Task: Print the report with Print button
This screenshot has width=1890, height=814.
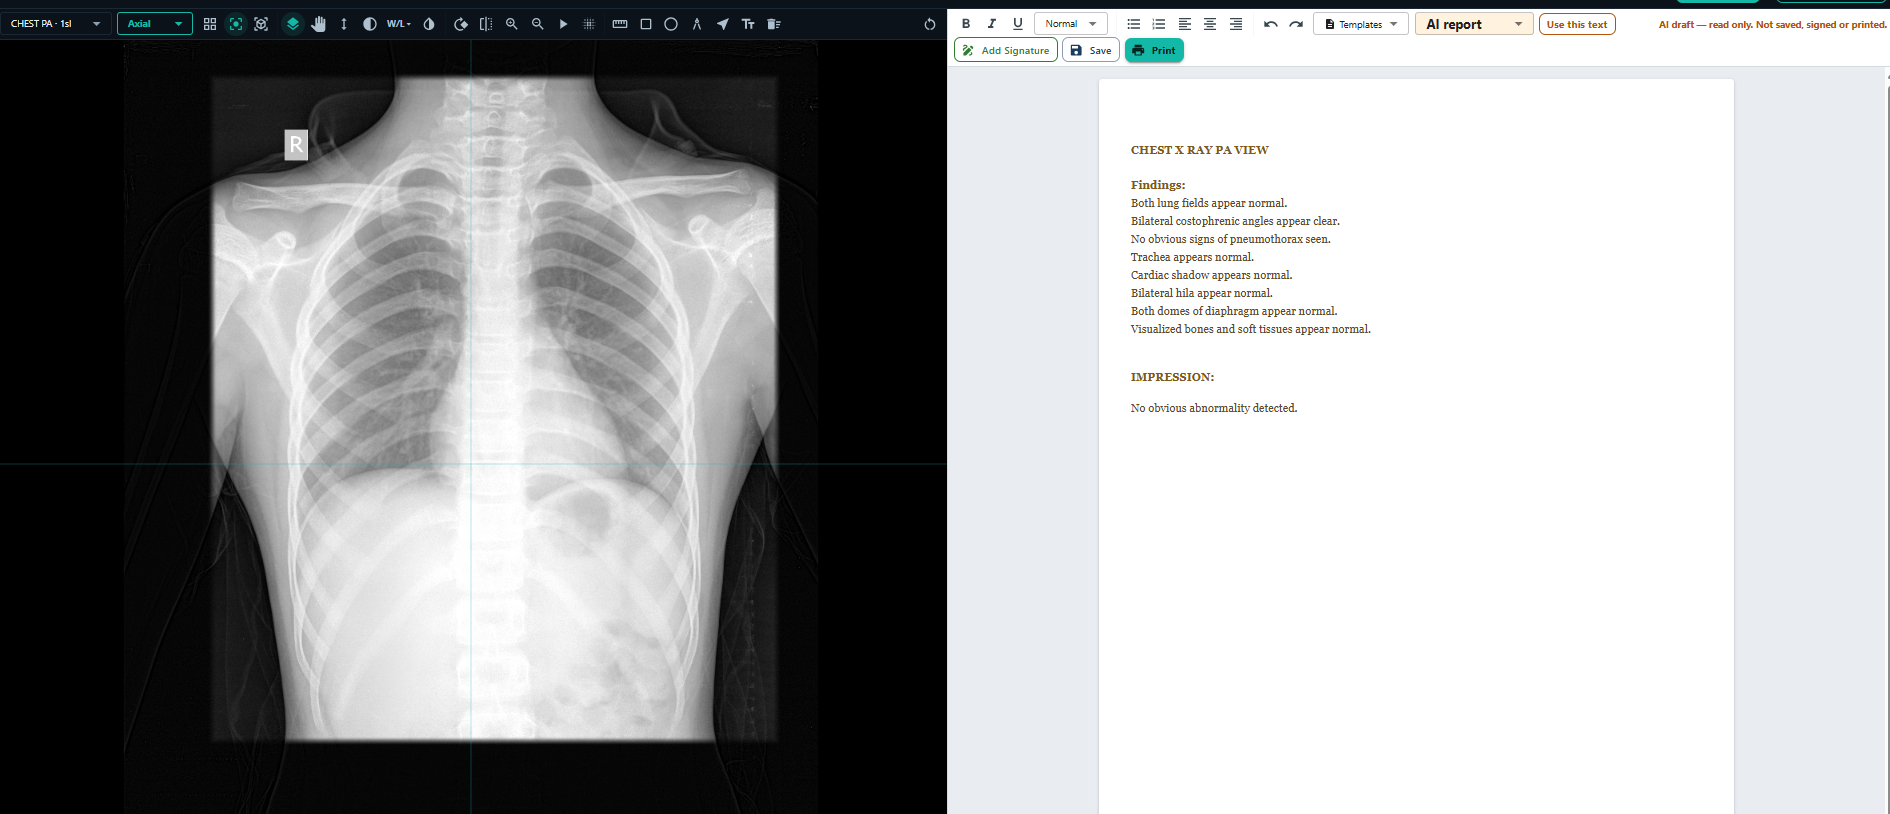Action: (1154, 50)
